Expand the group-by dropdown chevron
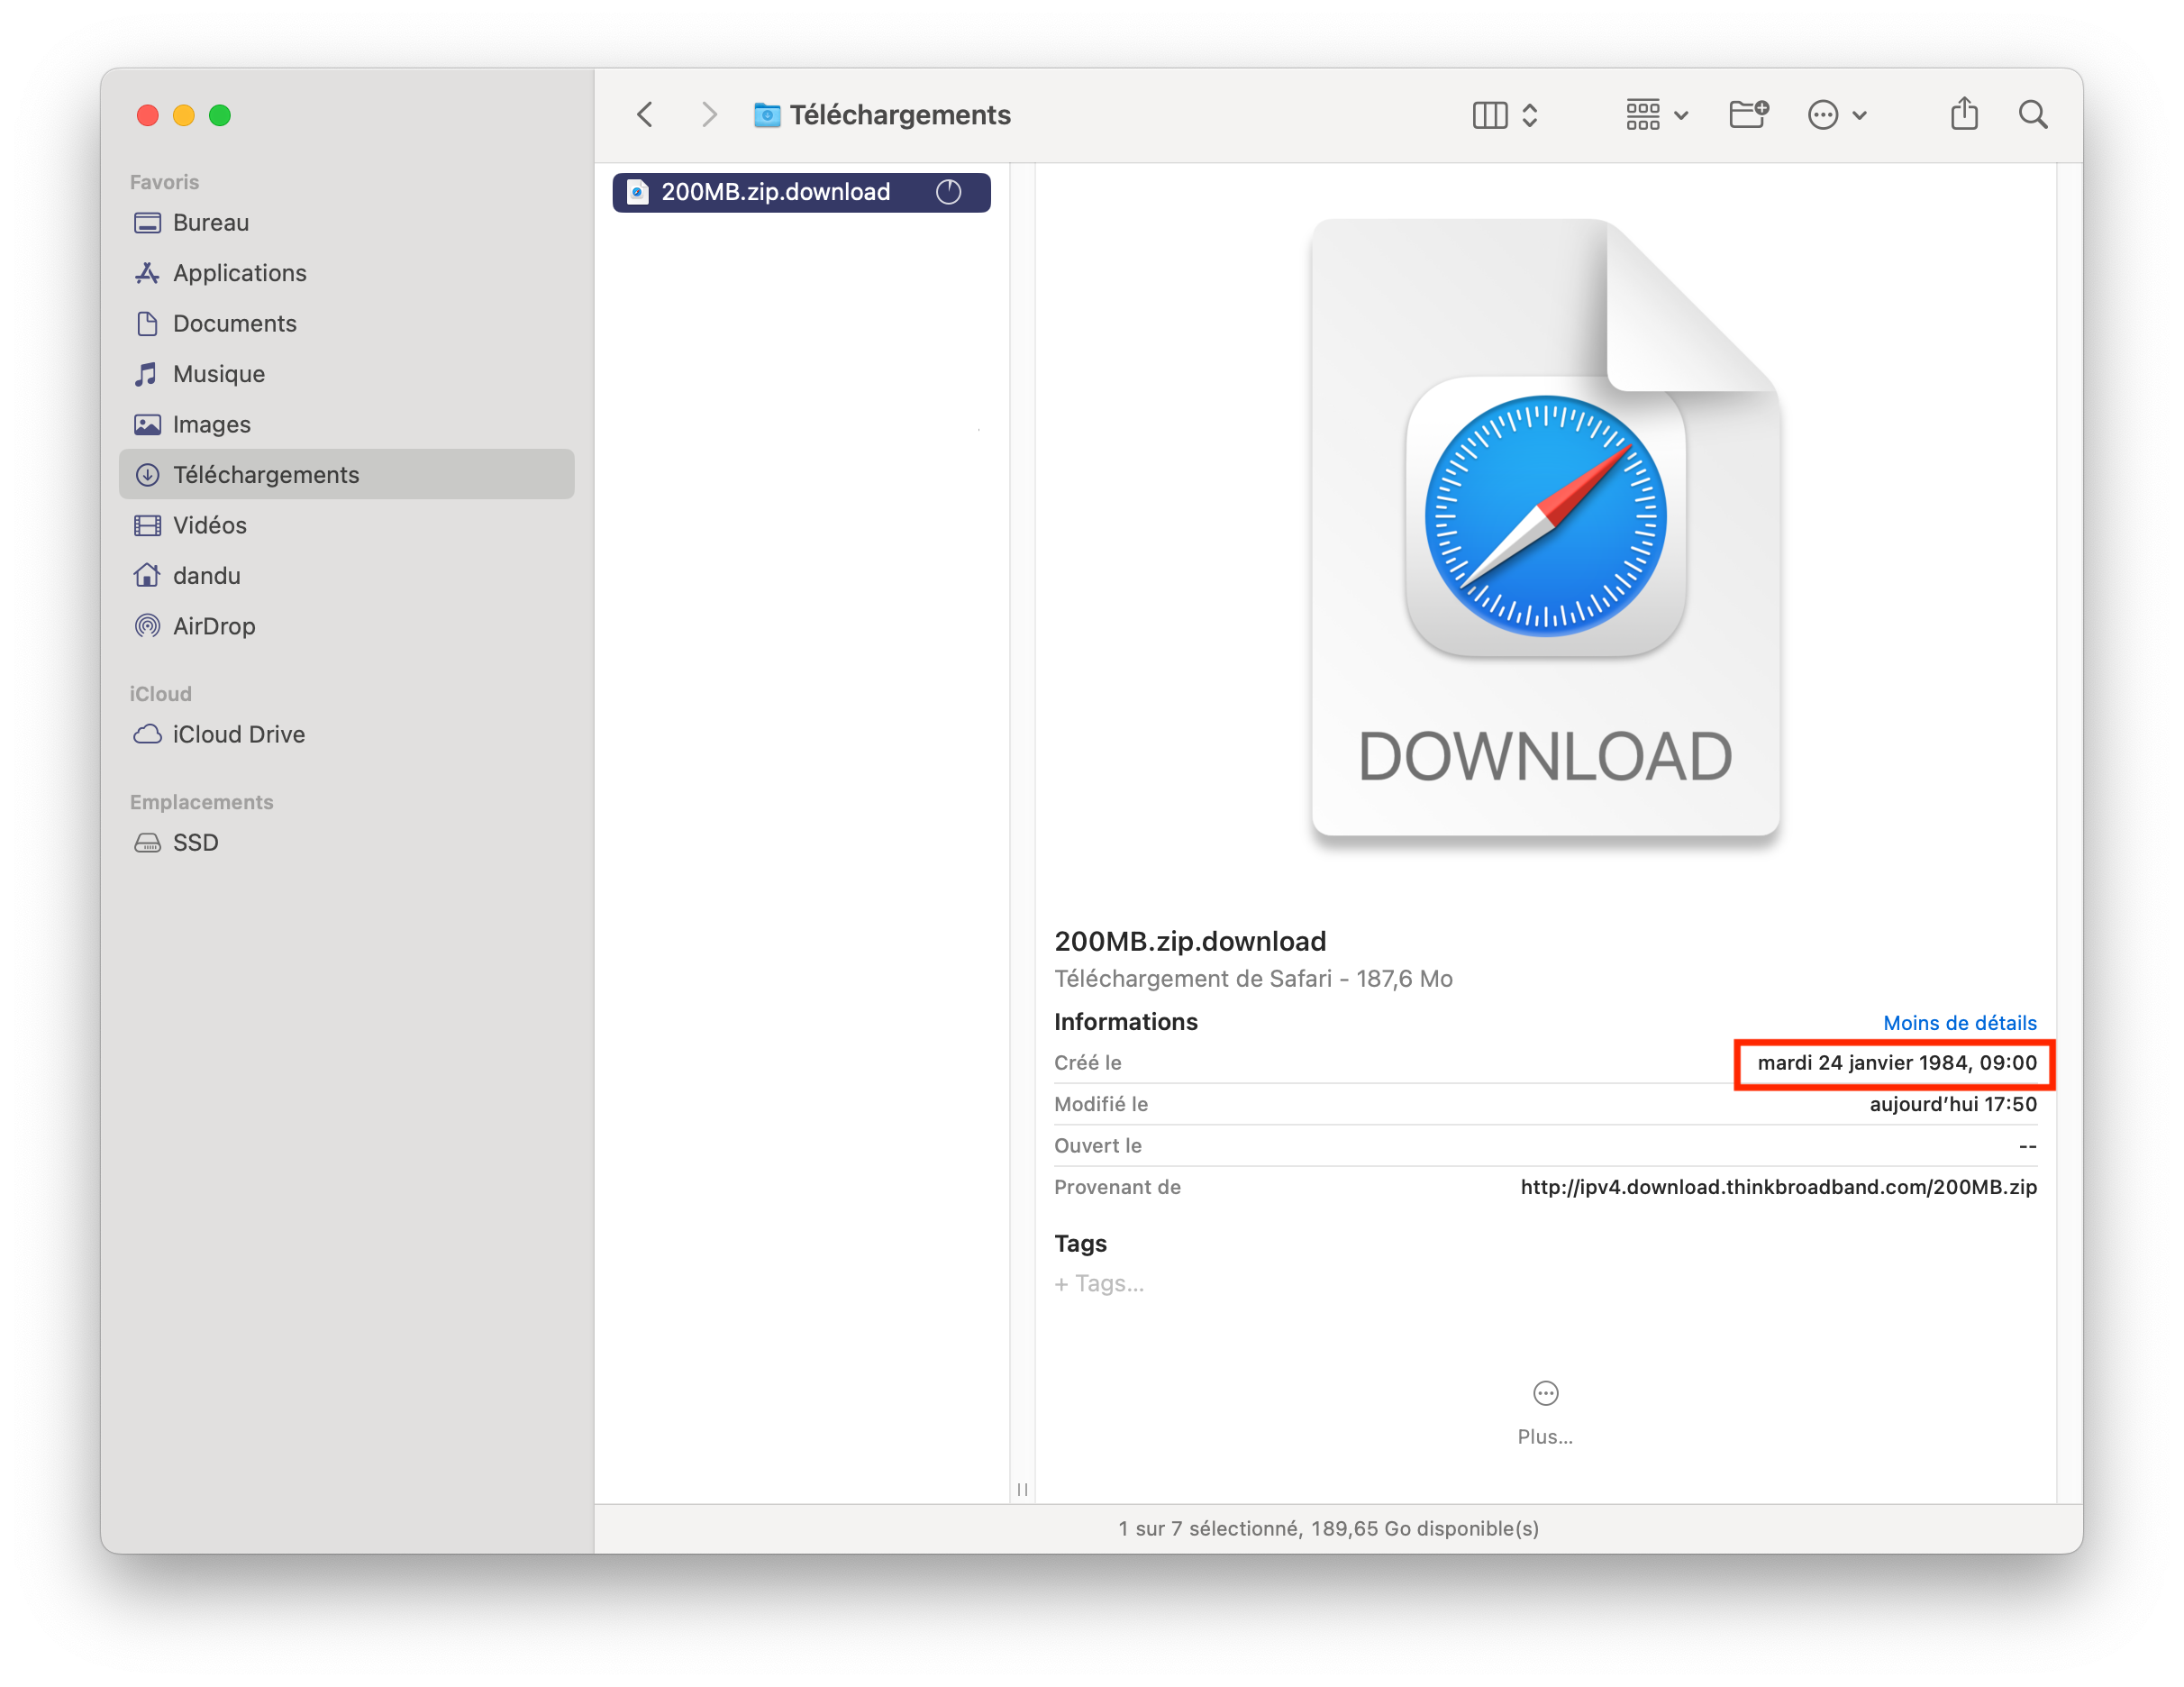 1681,116
